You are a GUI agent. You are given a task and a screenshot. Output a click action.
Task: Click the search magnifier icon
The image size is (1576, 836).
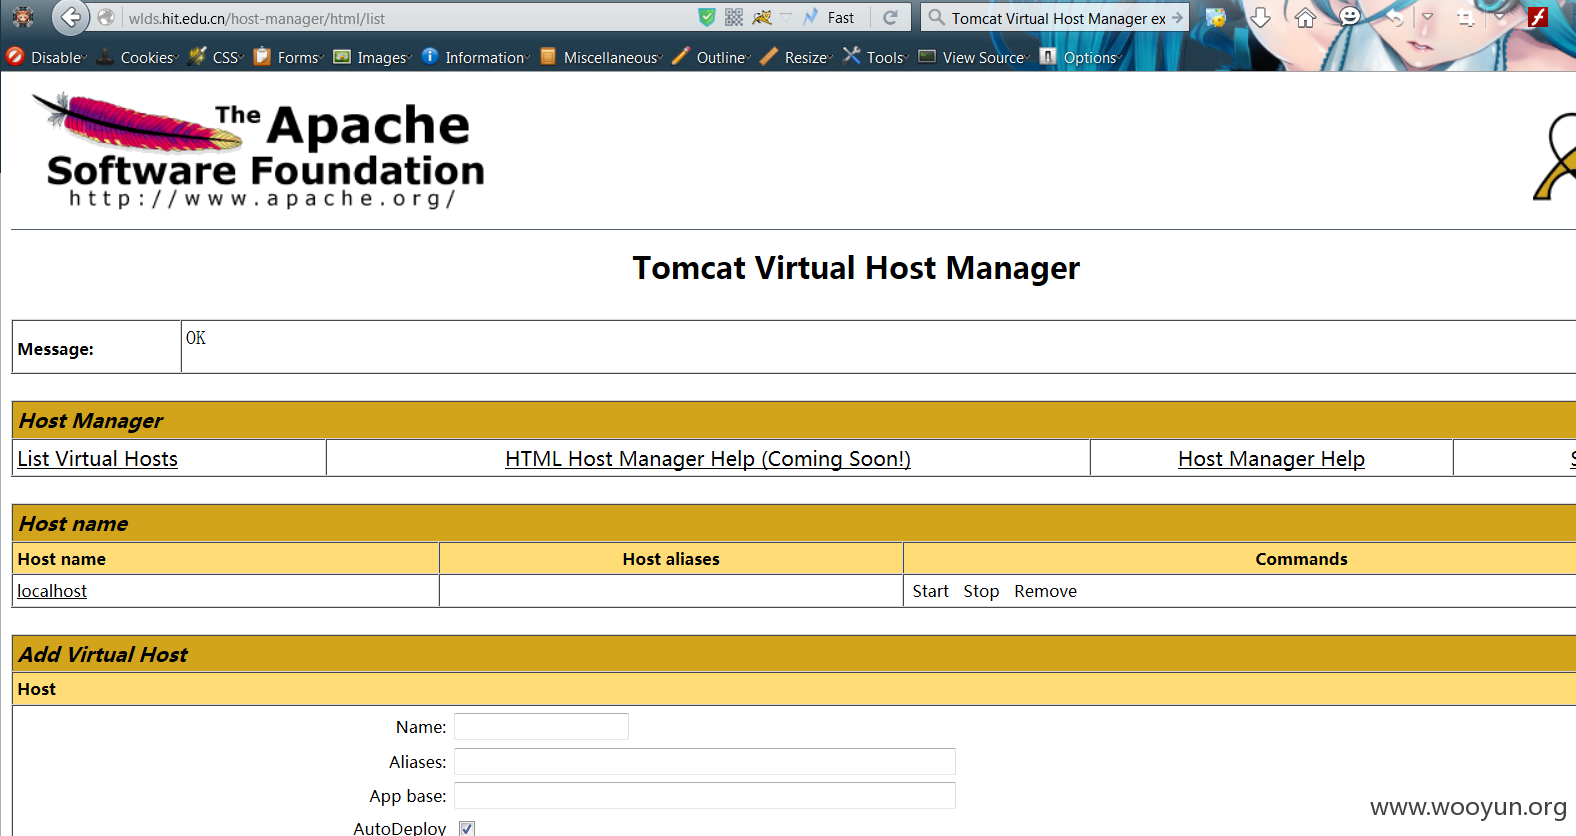pos(936,17)
